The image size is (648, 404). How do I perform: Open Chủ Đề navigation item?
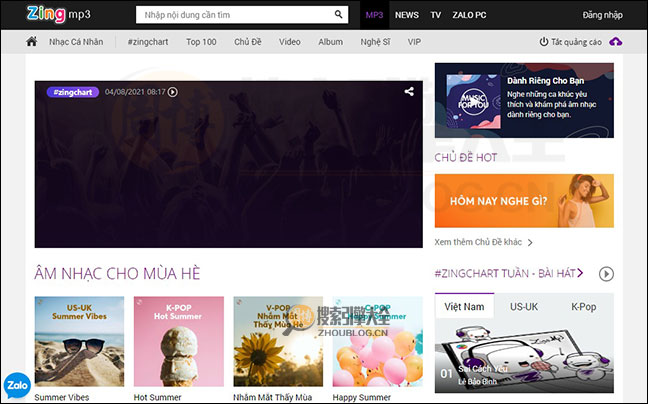(248, 42)
